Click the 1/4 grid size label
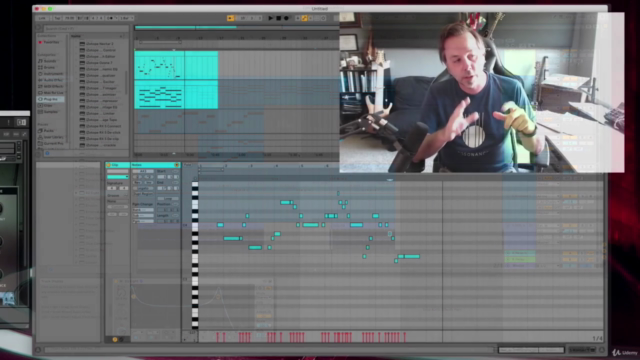The image size is (640, 360). pyautogui.click(x=597, y=338)
